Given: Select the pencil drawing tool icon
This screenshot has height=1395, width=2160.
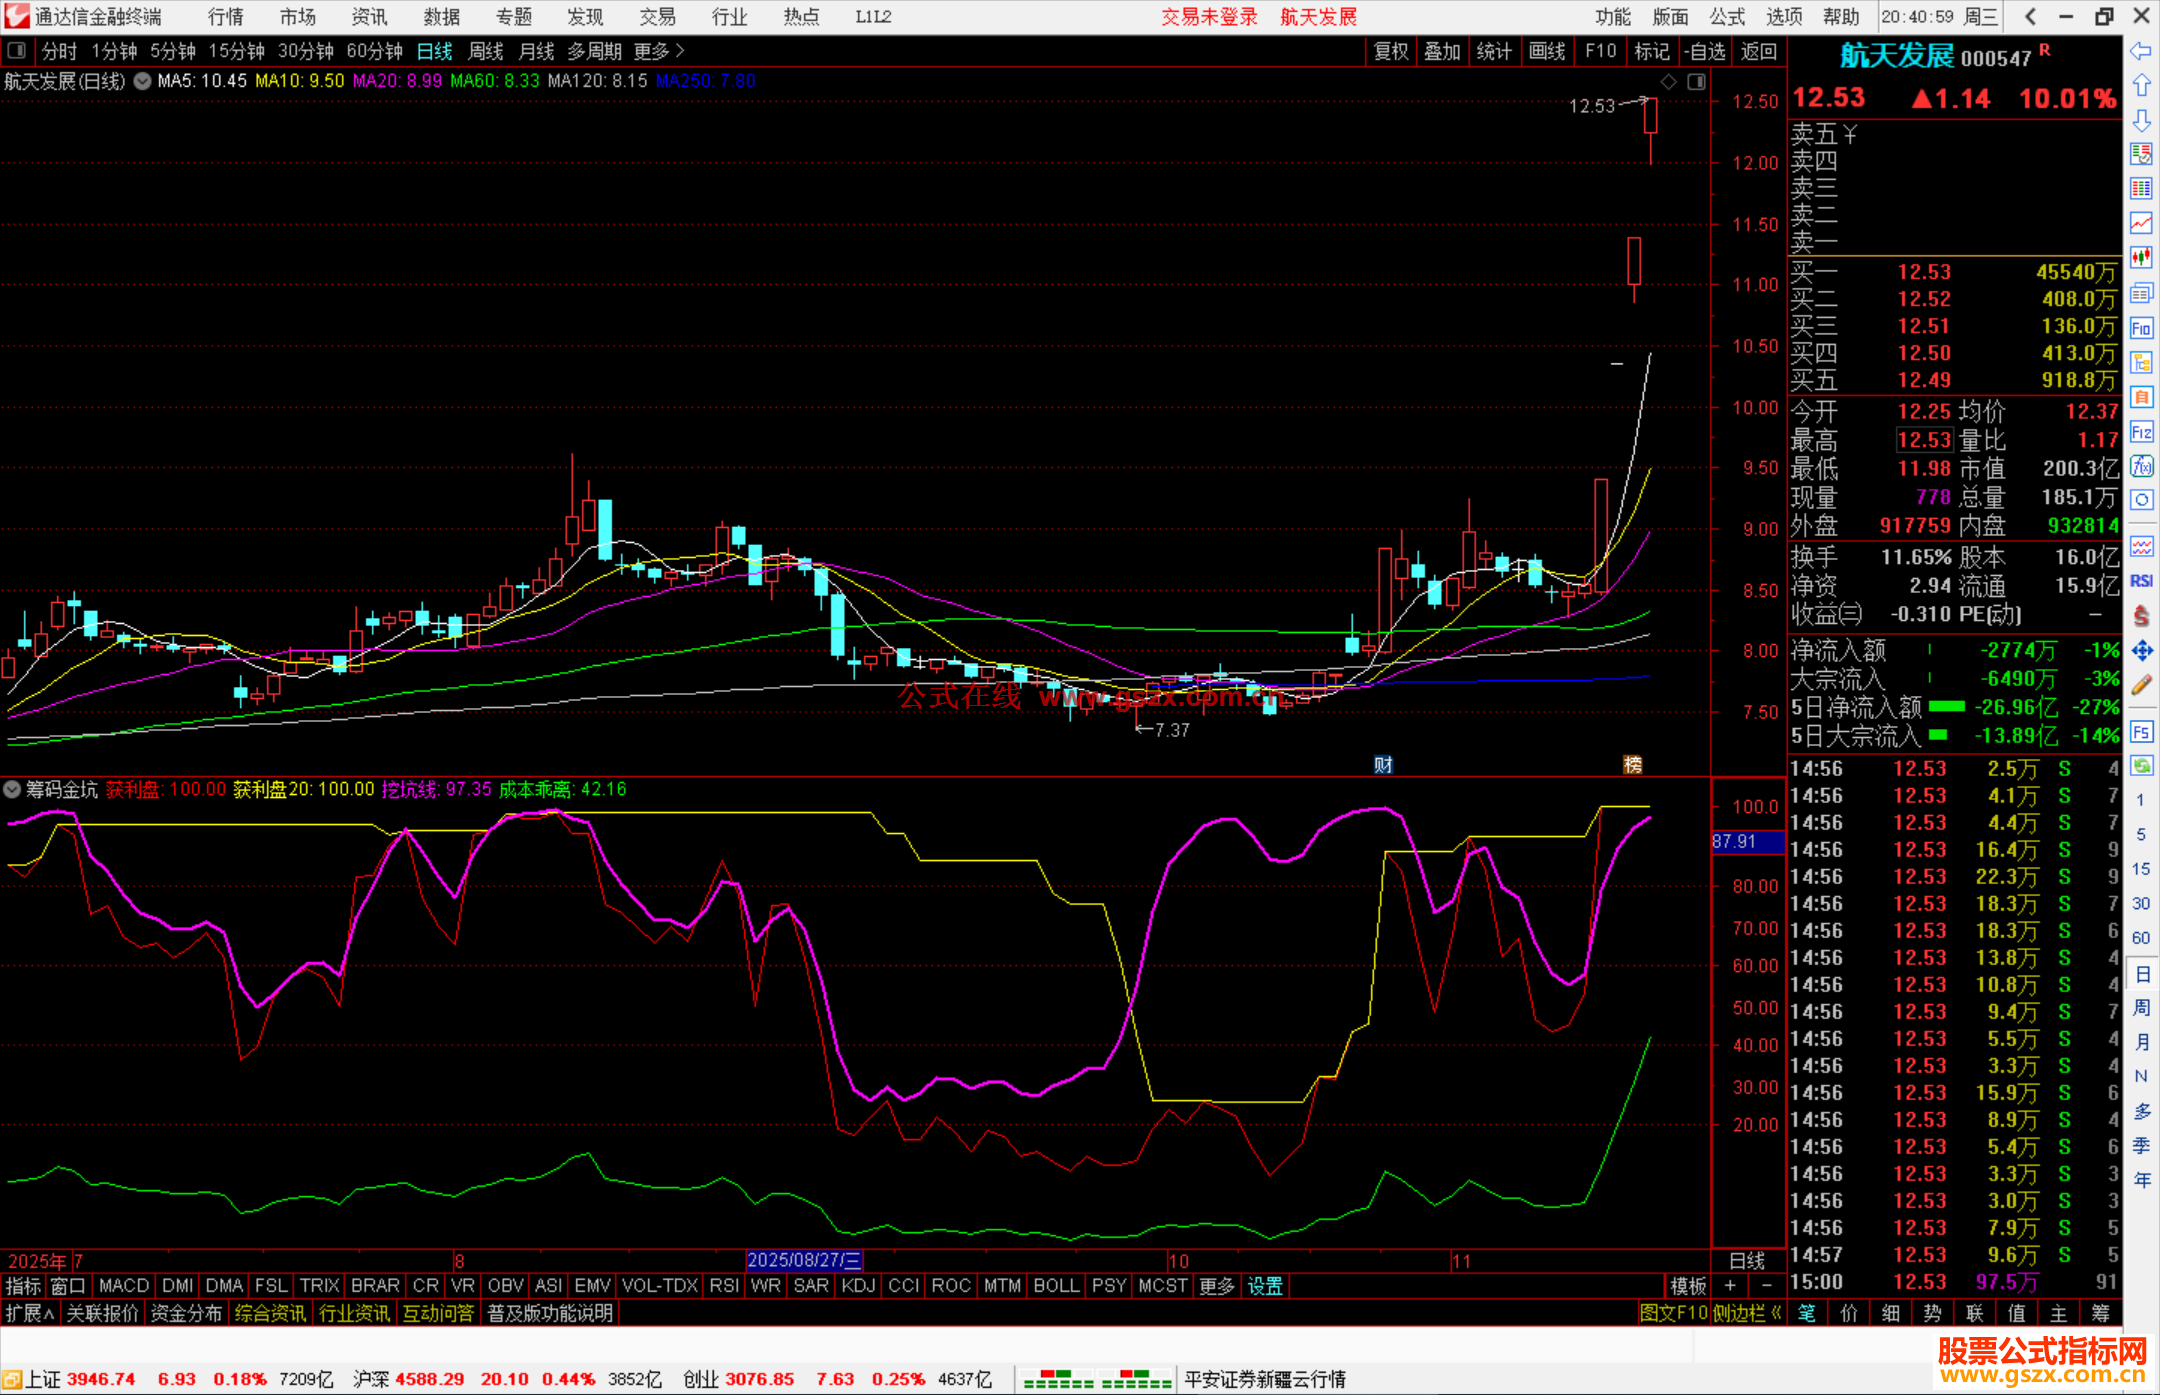Looking at the screenshot, I should pyautogui.click(x=2141, y=686).
